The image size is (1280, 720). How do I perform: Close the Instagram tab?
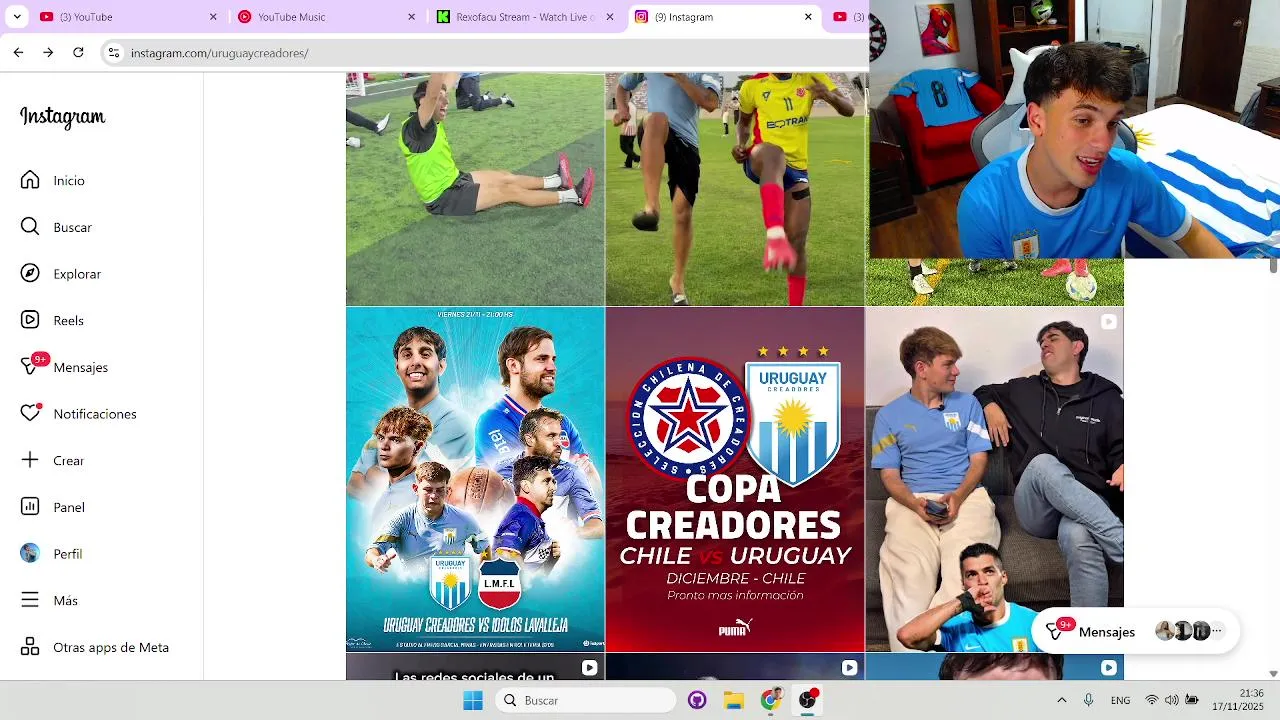[808, 17]
